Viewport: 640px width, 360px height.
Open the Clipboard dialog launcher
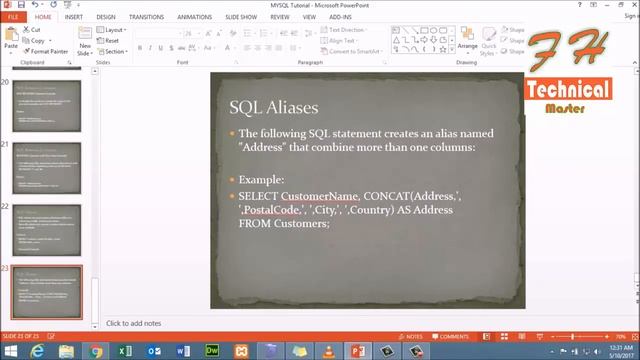69,62
